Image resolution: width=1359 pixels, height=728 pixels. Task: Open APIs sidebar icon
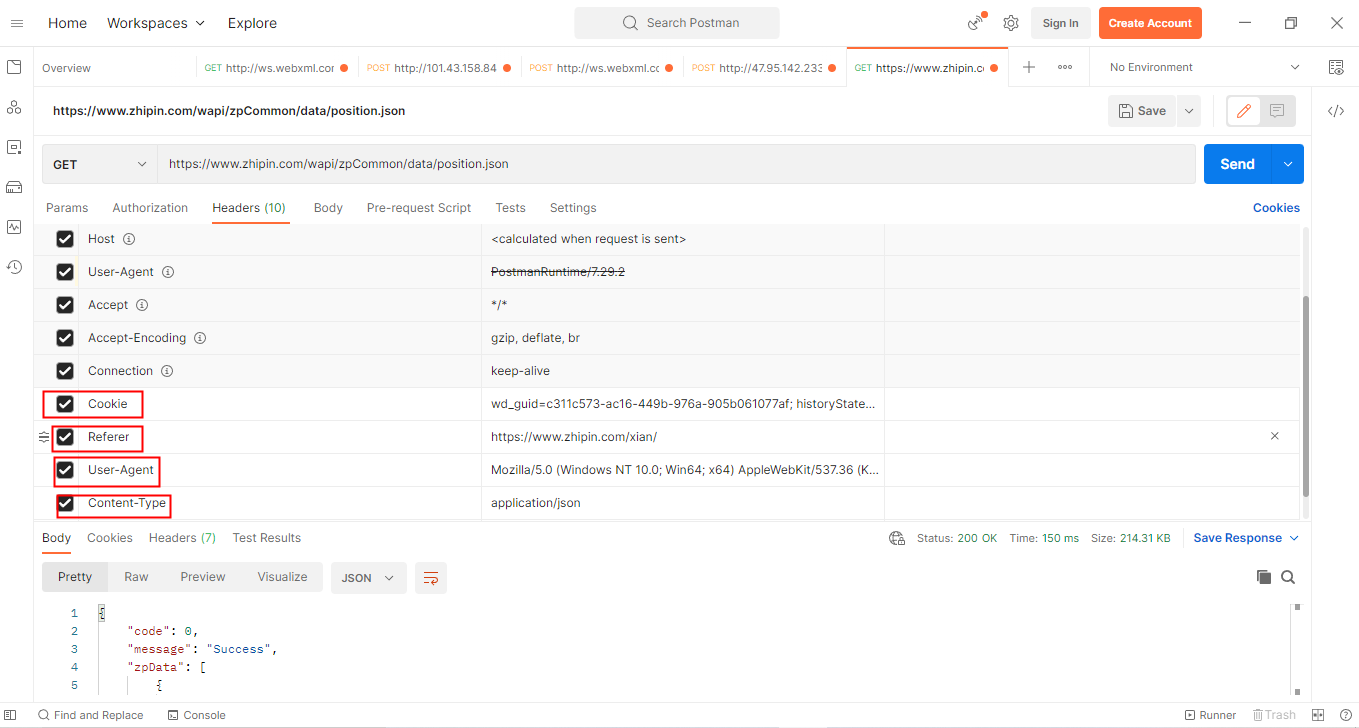[14, 107]
